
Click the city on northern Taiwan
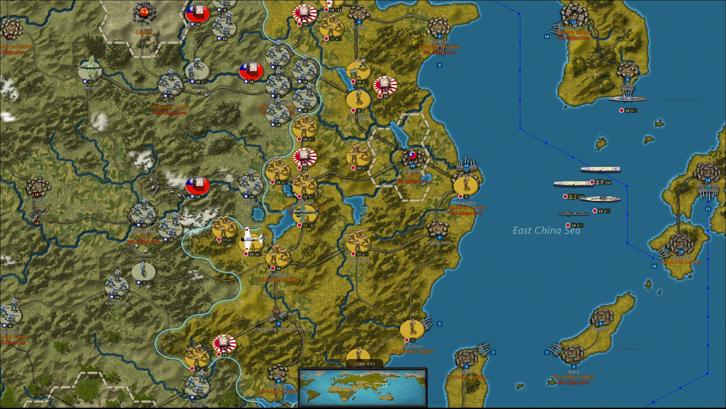466,357
